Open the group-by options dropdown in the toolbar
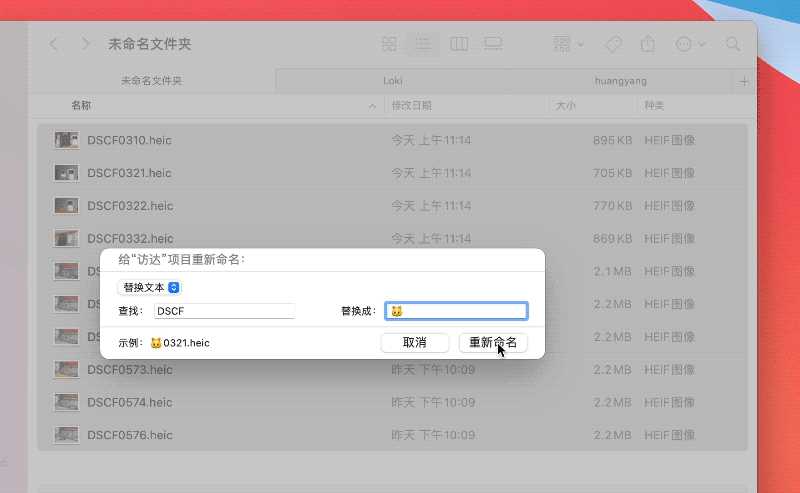 click(568, 44)
